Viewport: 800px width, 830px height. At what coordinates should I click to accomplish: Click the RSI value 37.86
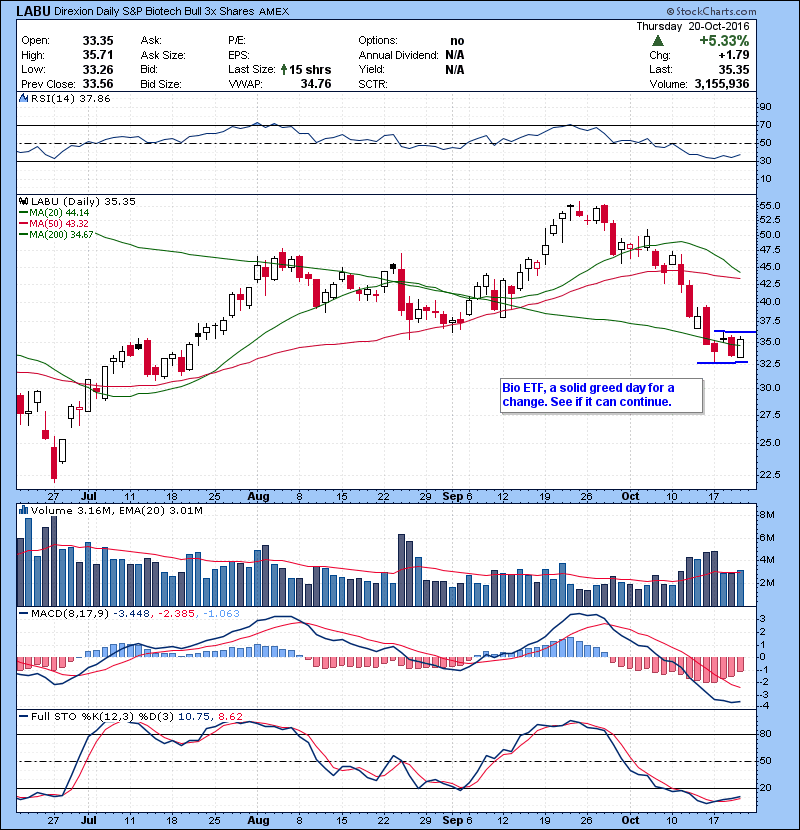click(x=95, y=98)
